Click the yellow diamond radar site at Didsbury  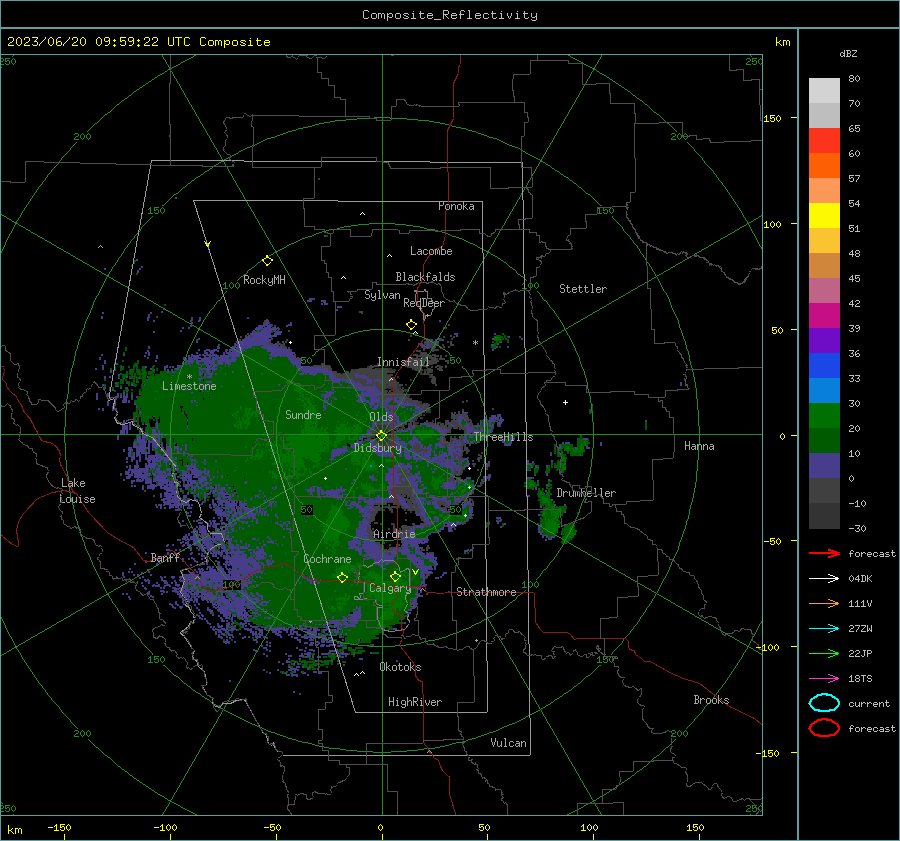pyautogui.click(x=381, y=436)
